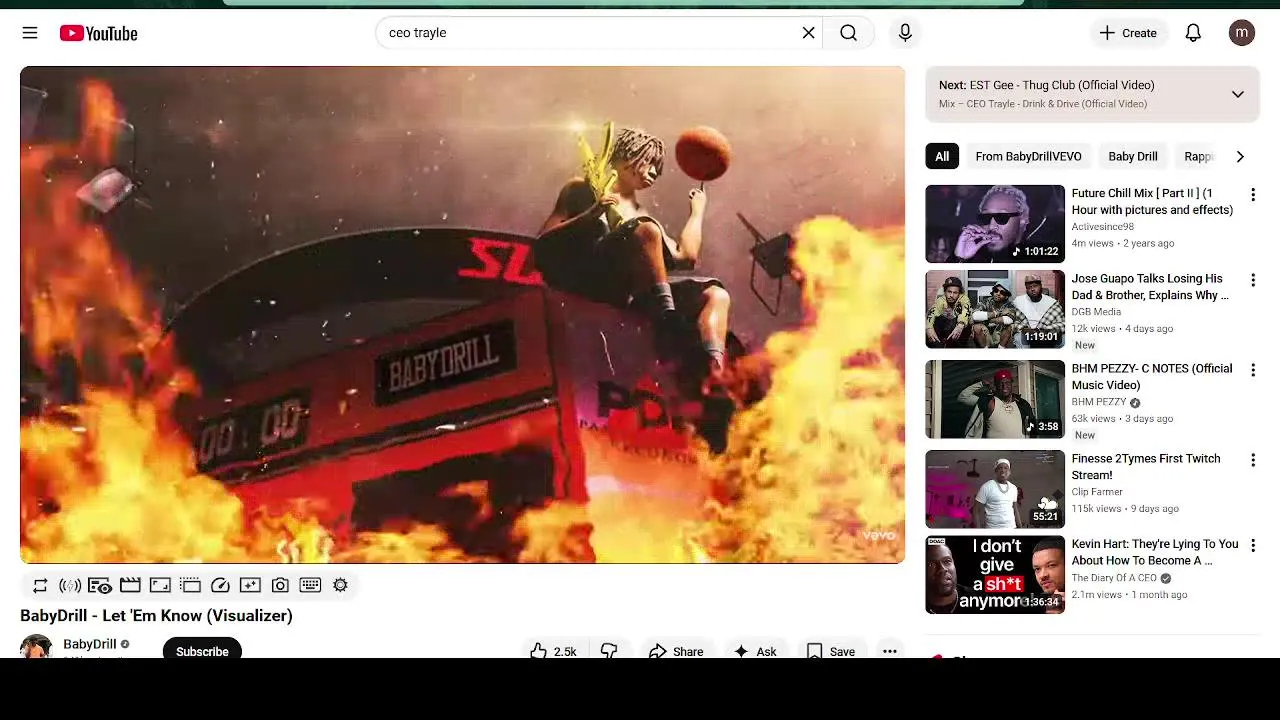Dislike the video

point(609,650)
